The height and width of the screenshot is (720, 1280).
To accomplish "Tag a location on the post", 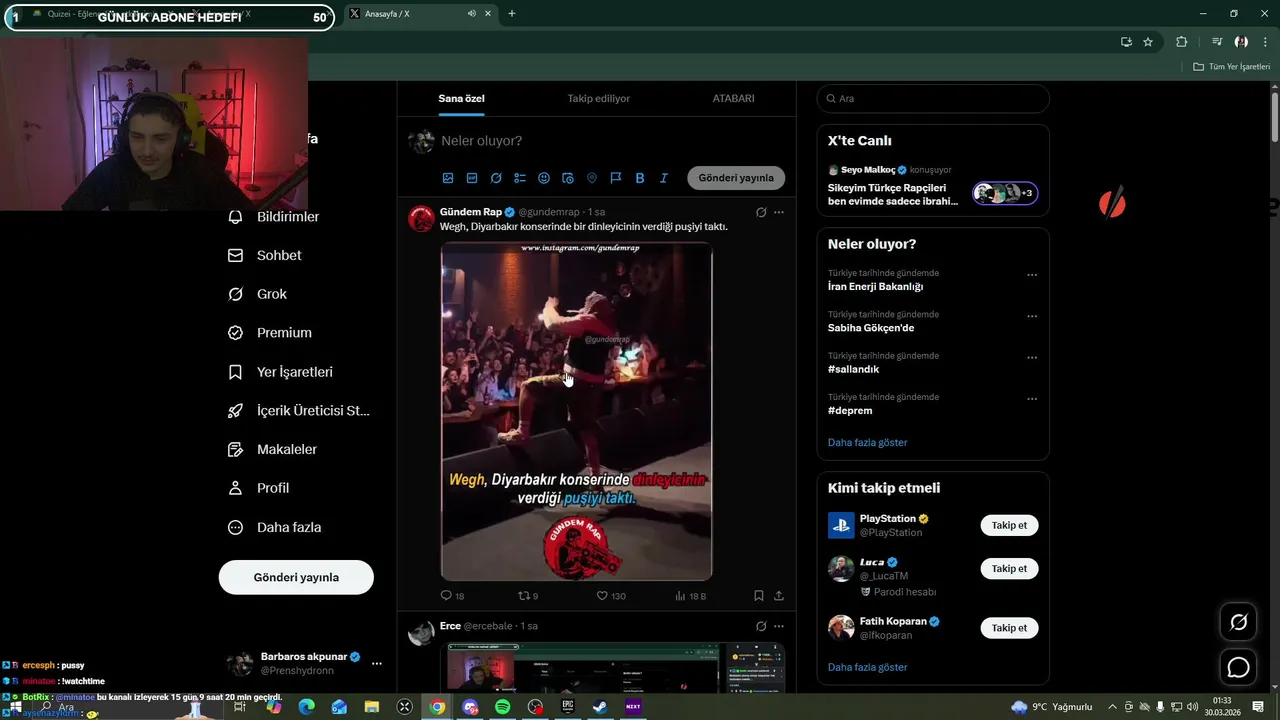I will (592, 178).
